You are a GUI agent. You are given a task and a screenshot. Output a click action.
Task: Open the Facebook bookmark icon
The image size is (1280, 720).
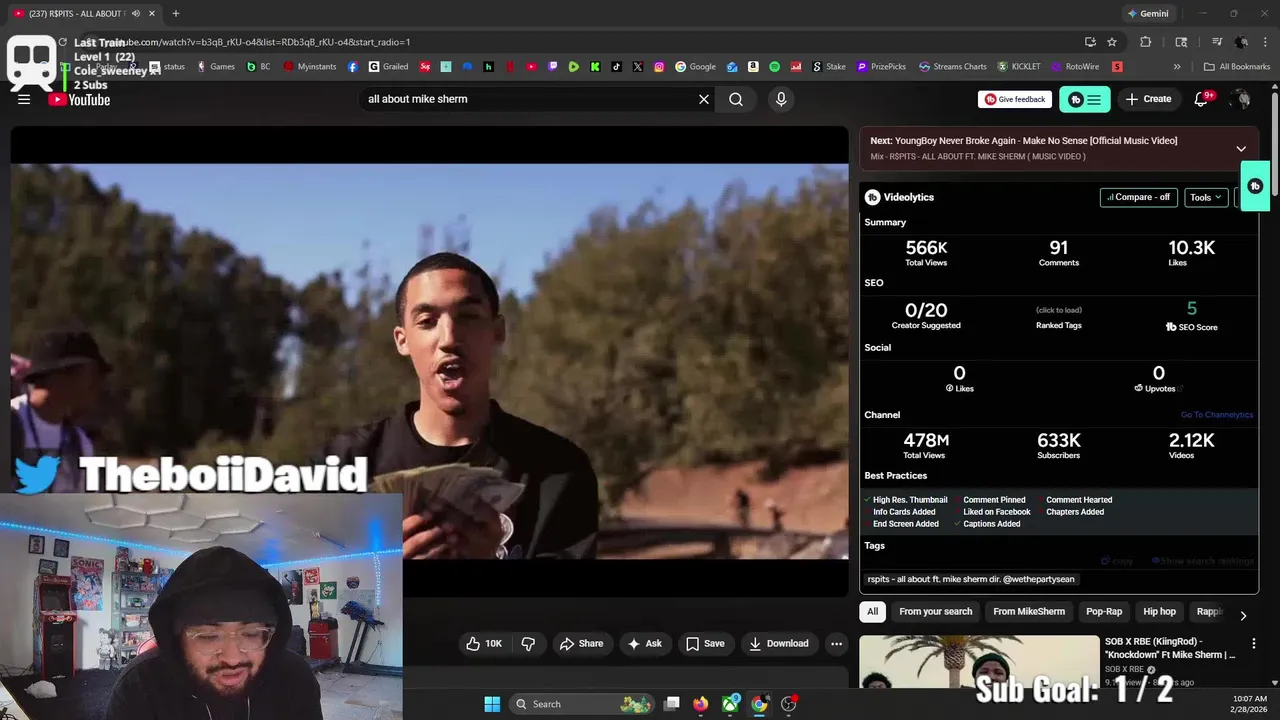point(353,67)
